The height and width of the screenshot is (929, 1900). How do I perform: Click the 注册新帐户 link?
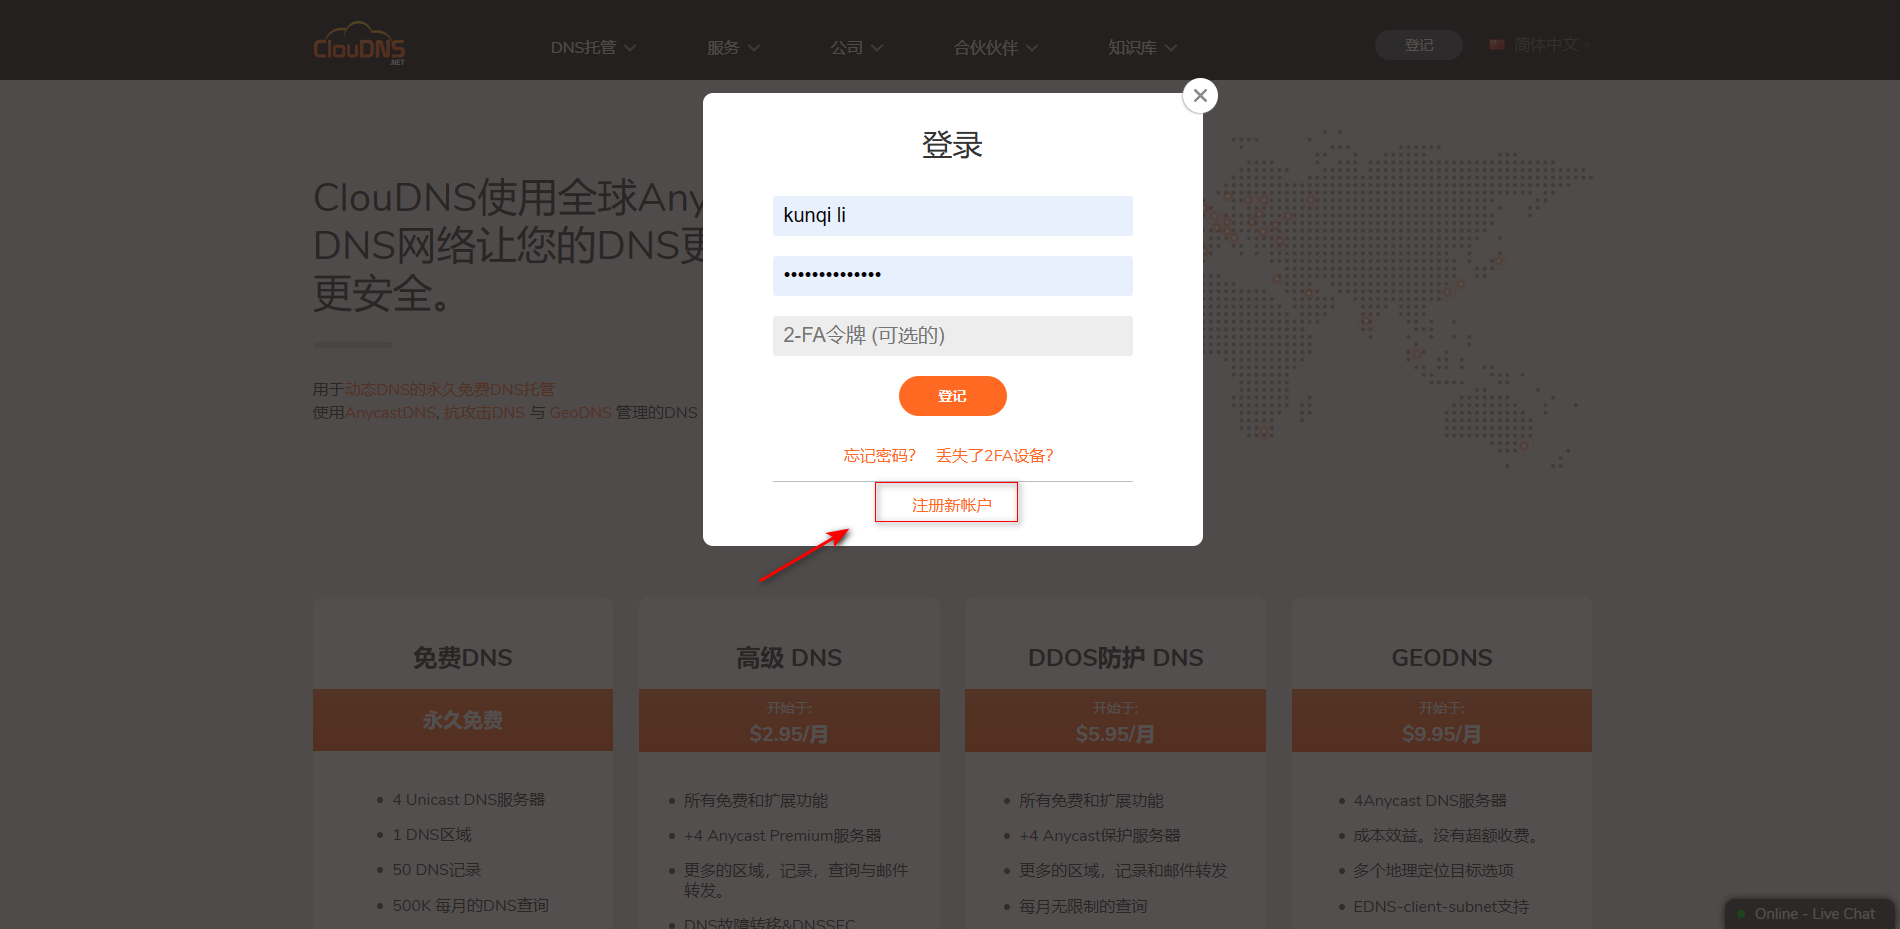point(951,505)
